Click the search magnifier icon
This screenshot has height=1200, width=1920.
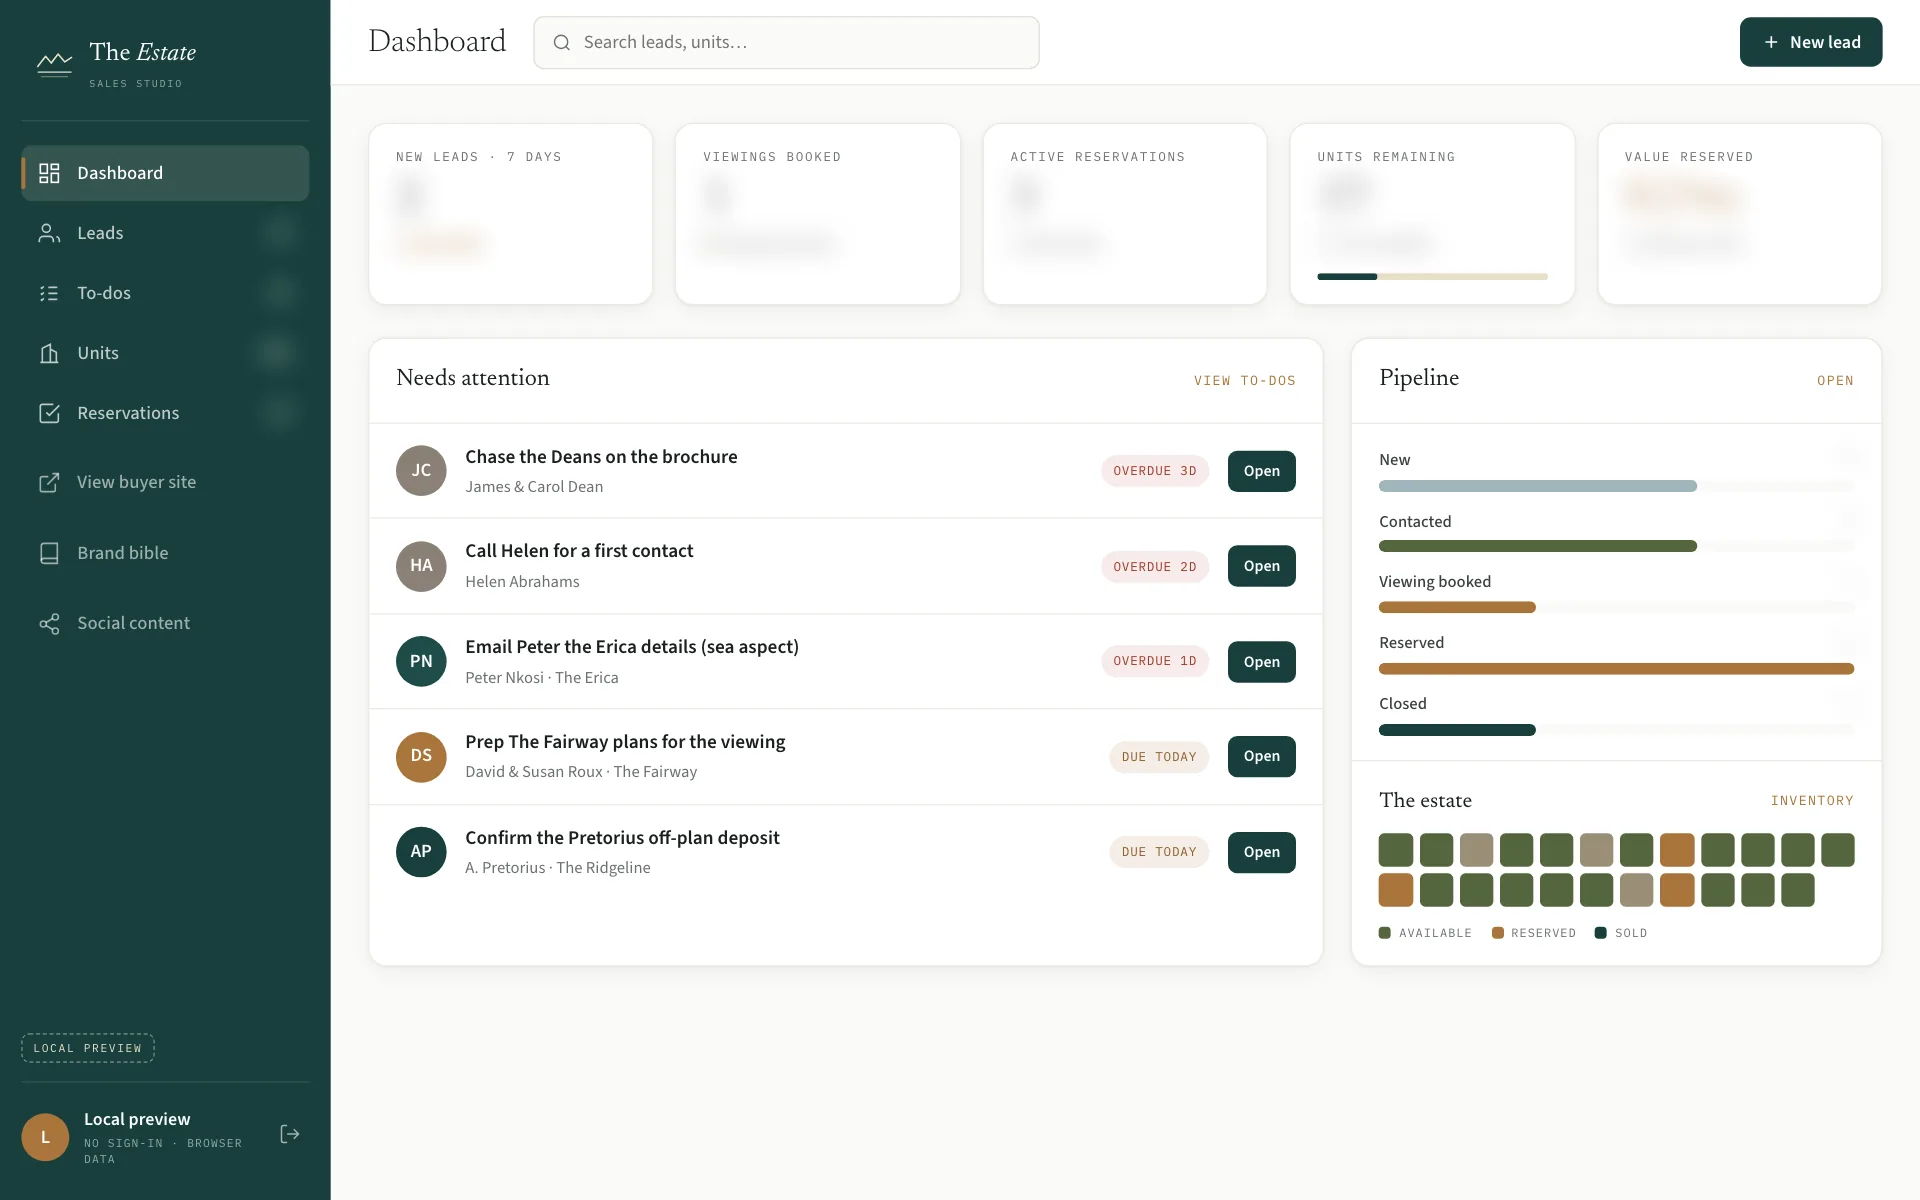coord(562,42)
